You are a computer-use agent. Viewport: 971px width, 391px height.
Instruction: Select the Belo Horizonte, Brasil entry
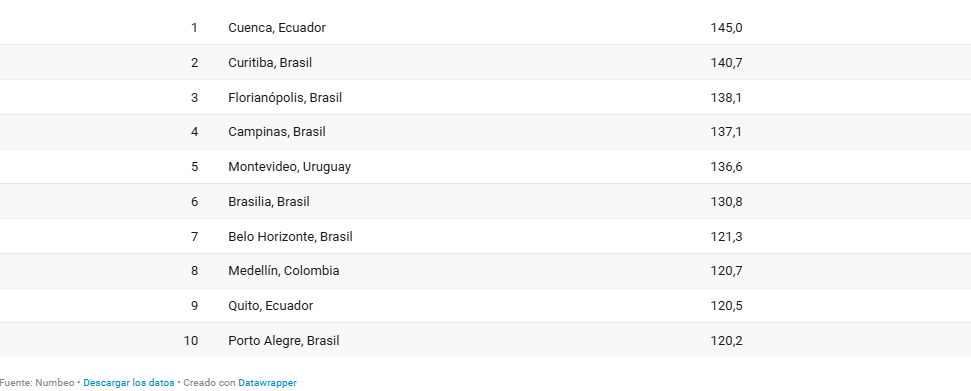[x=290, y=236]
